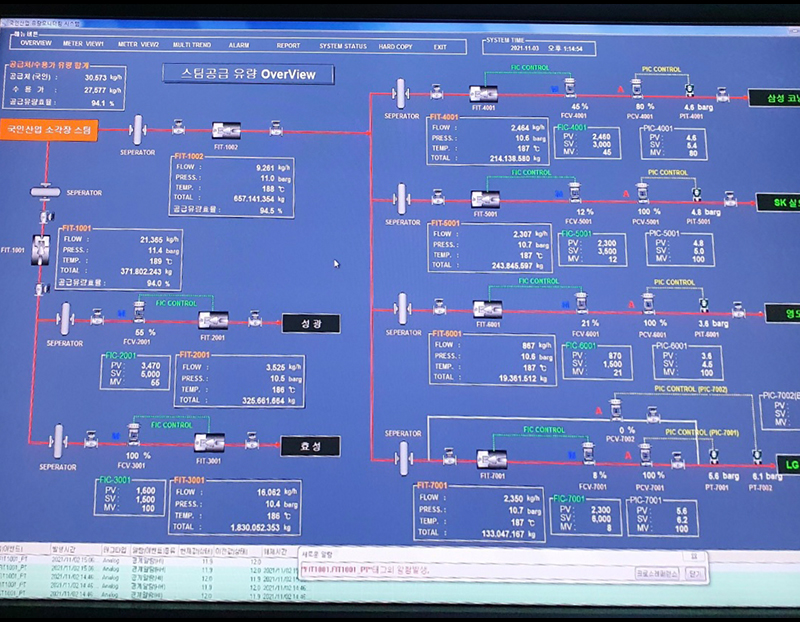This screenshot has width=800, height=622.
Task: Select the FIT-6001 flow transmitter icon
Action: click(486, 308)
